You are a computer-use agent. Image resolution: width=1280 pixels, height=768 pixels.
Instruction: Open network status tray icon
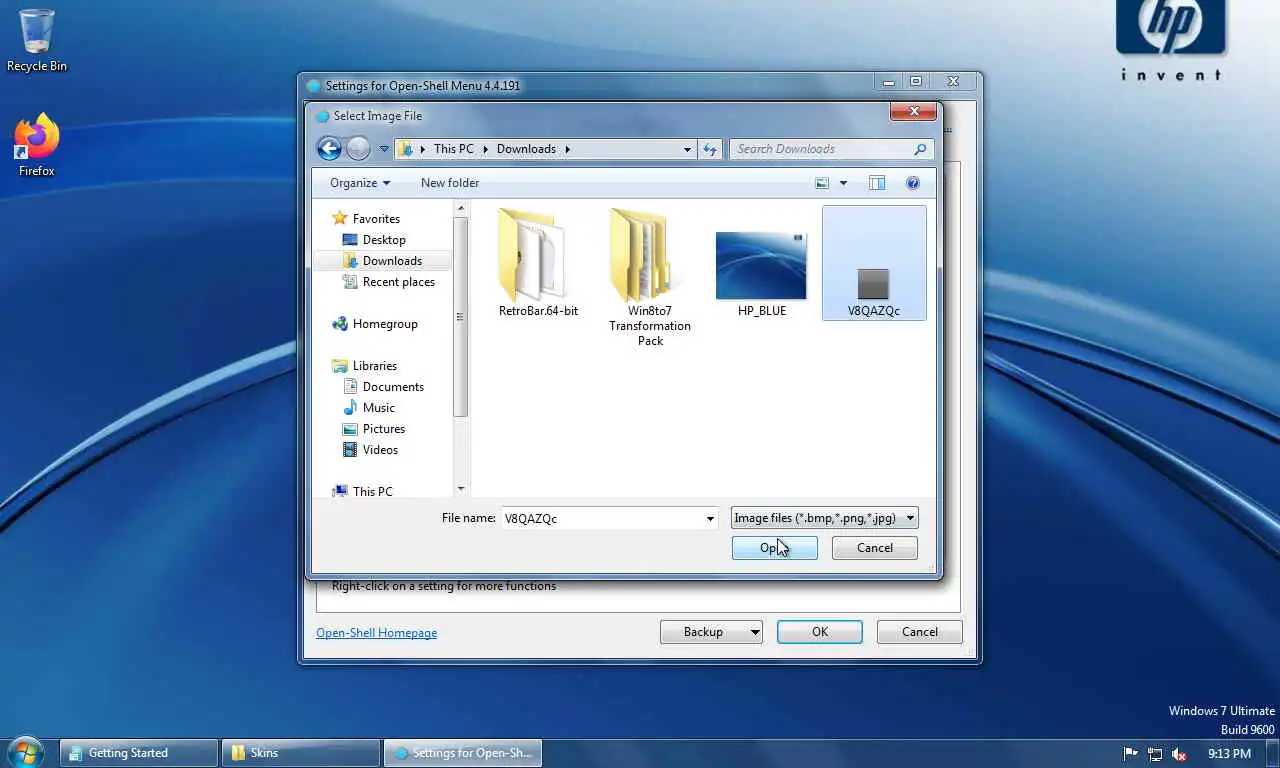point(1155,754)
